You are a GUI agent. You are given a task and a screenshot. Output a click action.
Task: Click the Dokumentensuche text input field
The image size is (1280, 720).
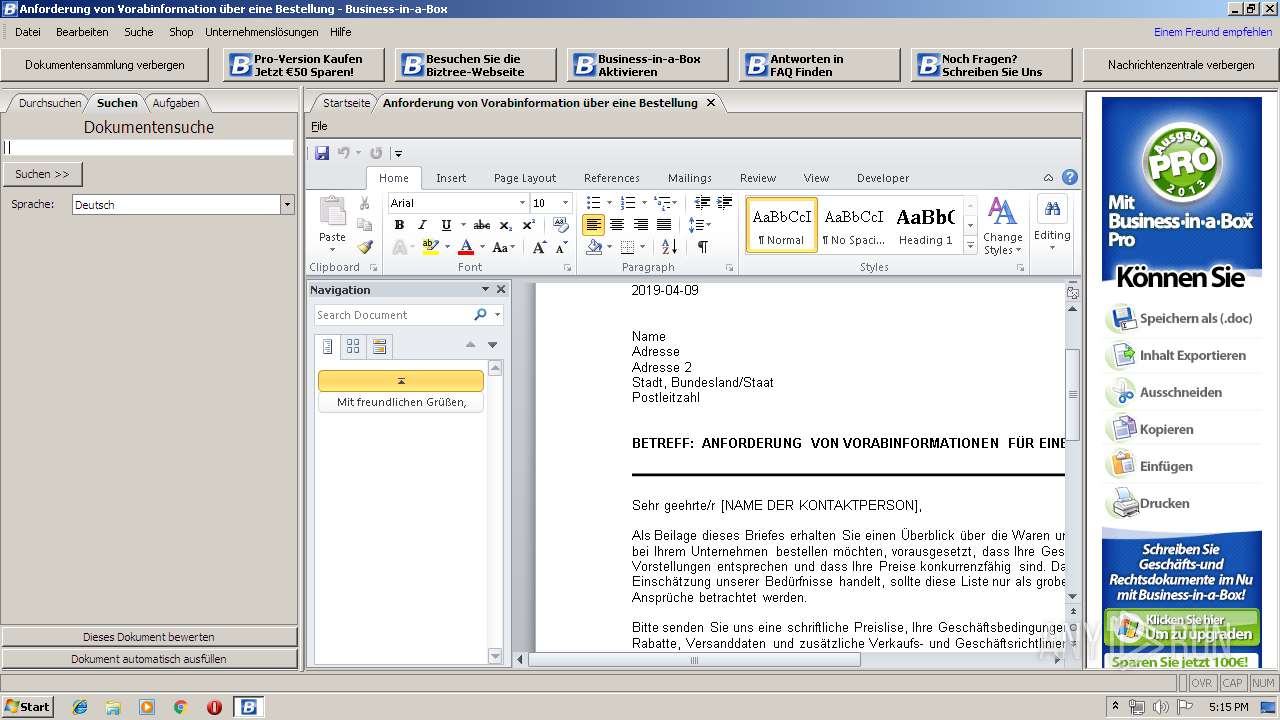click(x=148, y=147)
